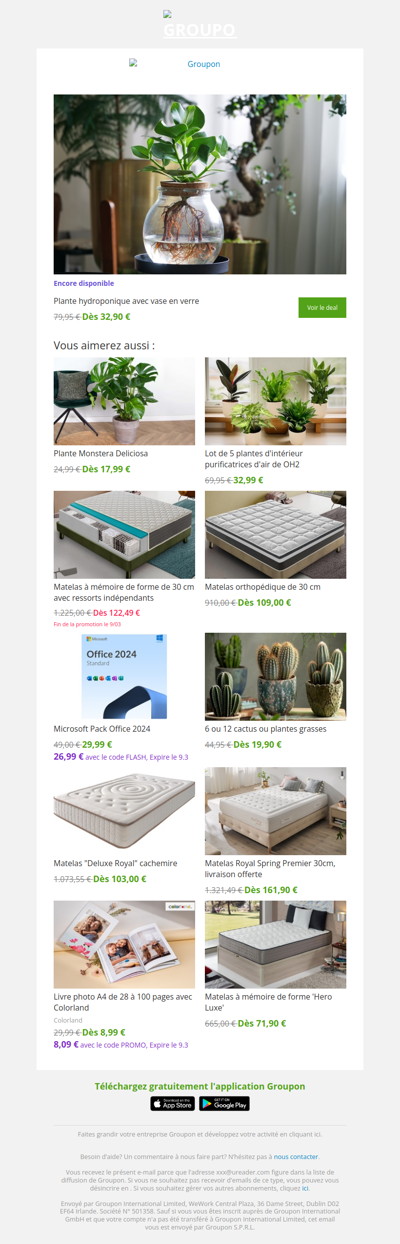
Task: Open the Monstera Deliciosa plant image
Action: click(124, 401)
